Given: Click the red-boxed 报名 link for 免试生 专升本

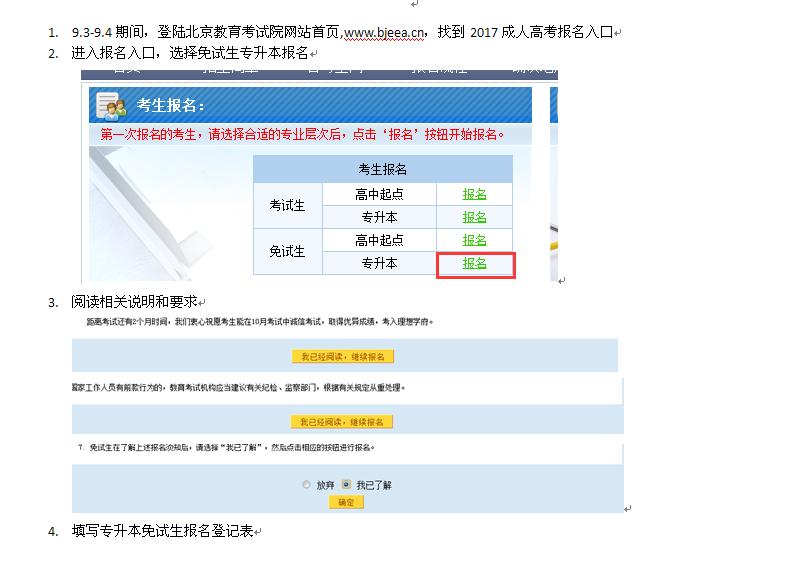Looking at the screenshot, I should 474,263.
